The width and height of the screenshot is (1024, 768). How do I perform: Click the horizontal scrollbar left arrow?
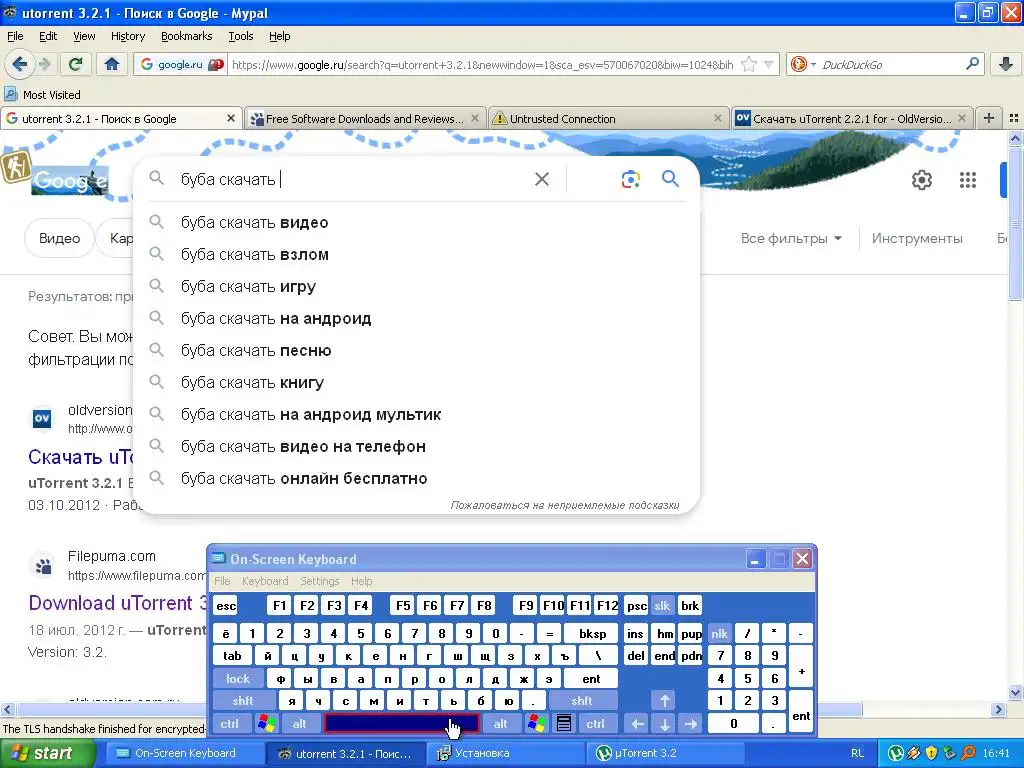pos(7,710)
